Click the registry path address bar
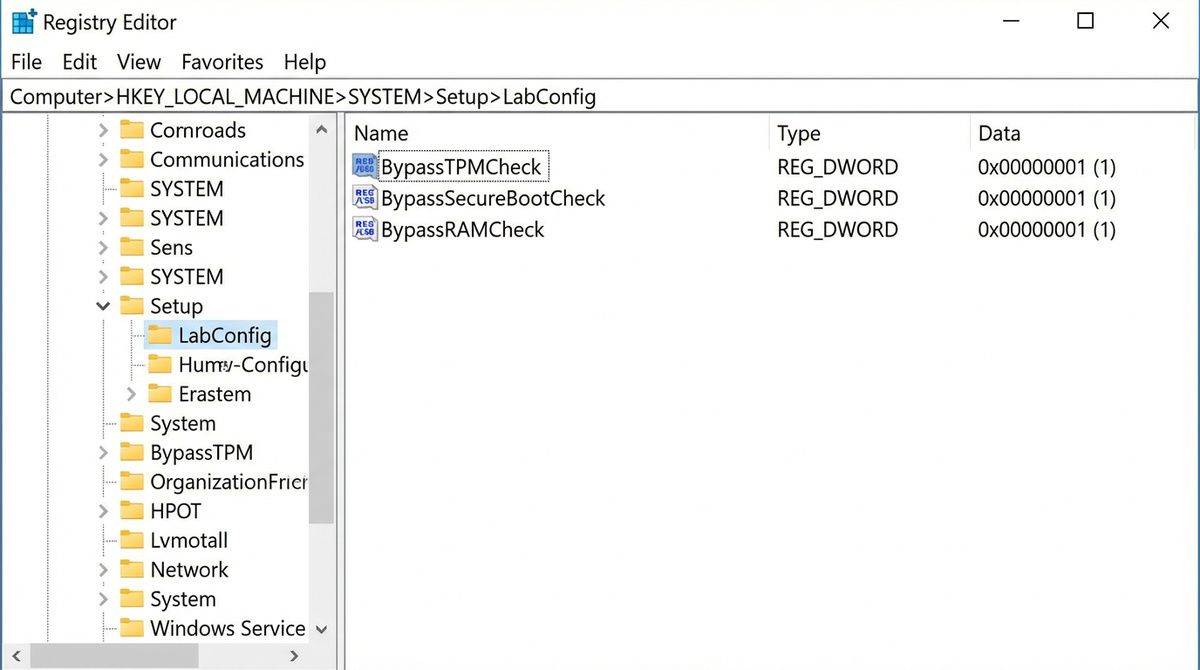The width and height of the screenshot is (1200, 670). point(600,97)
